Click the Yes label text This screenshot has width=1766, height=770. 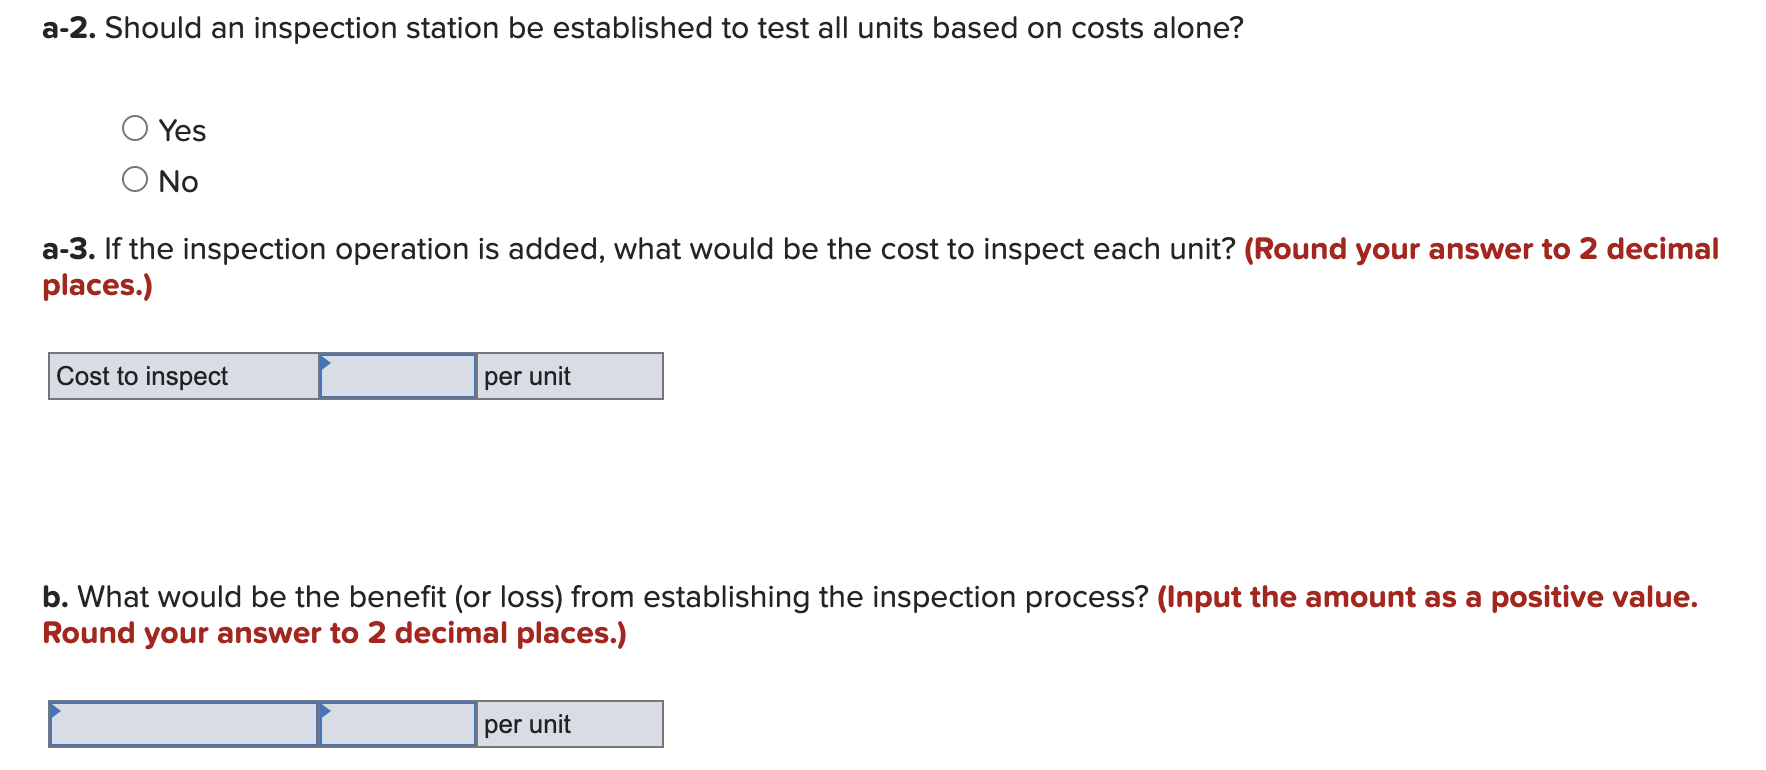tap(182, 129)
